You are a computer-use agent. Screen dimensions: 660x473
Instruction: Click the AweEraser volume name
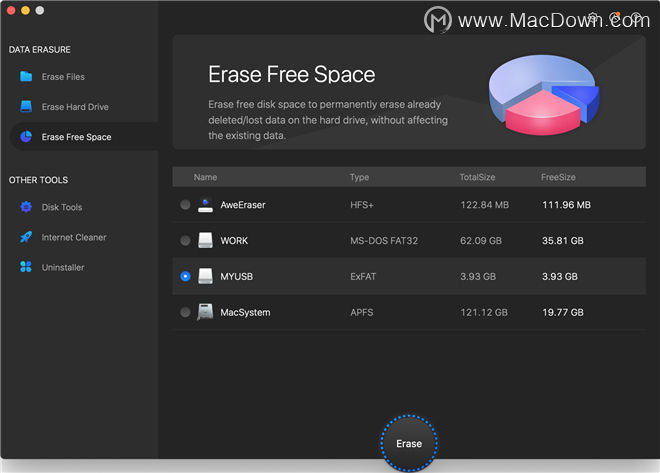click(243, 205)
